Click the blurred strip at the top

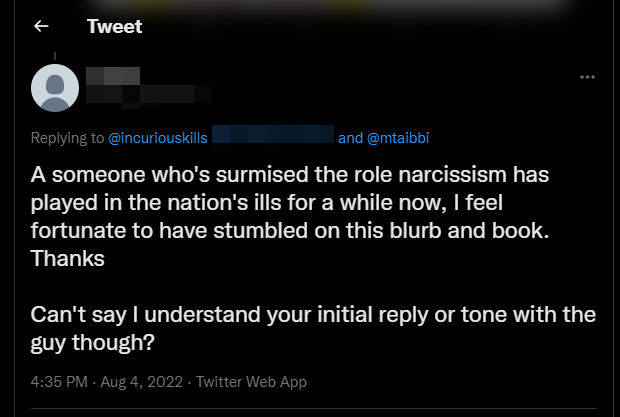[310, 4]
